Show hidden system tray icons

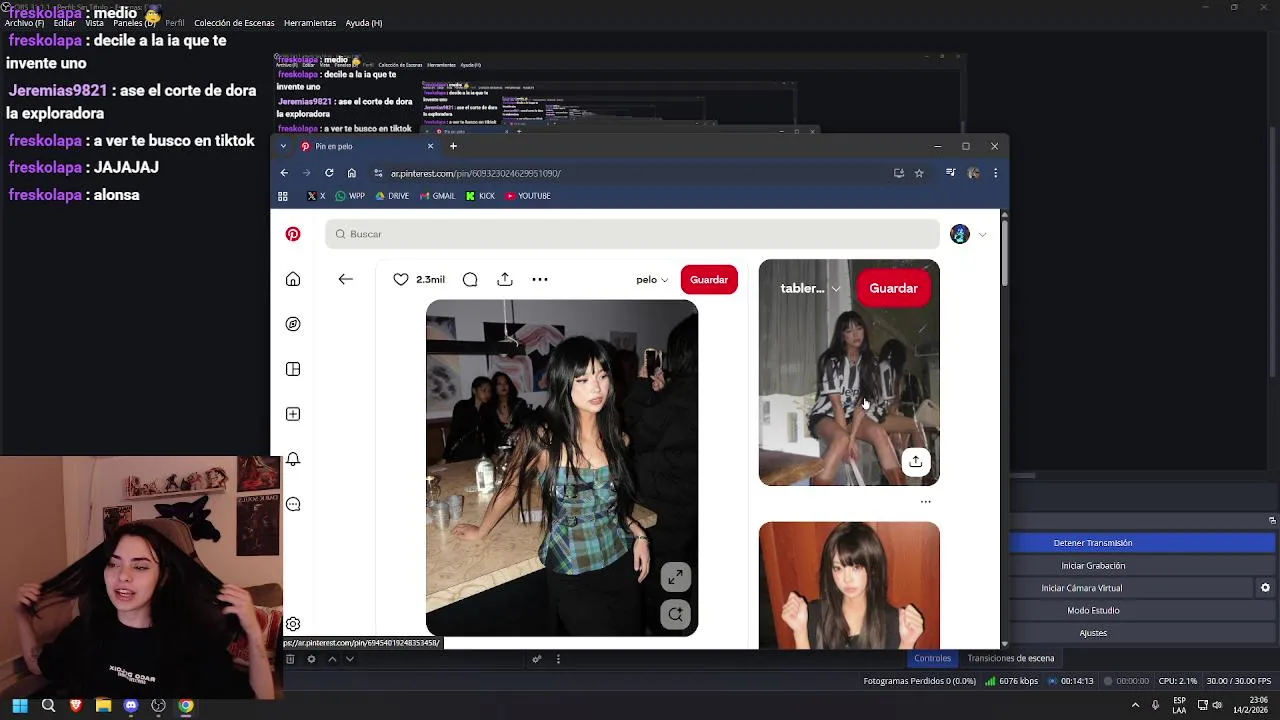pyautogui.click(x=1136, y=706)
